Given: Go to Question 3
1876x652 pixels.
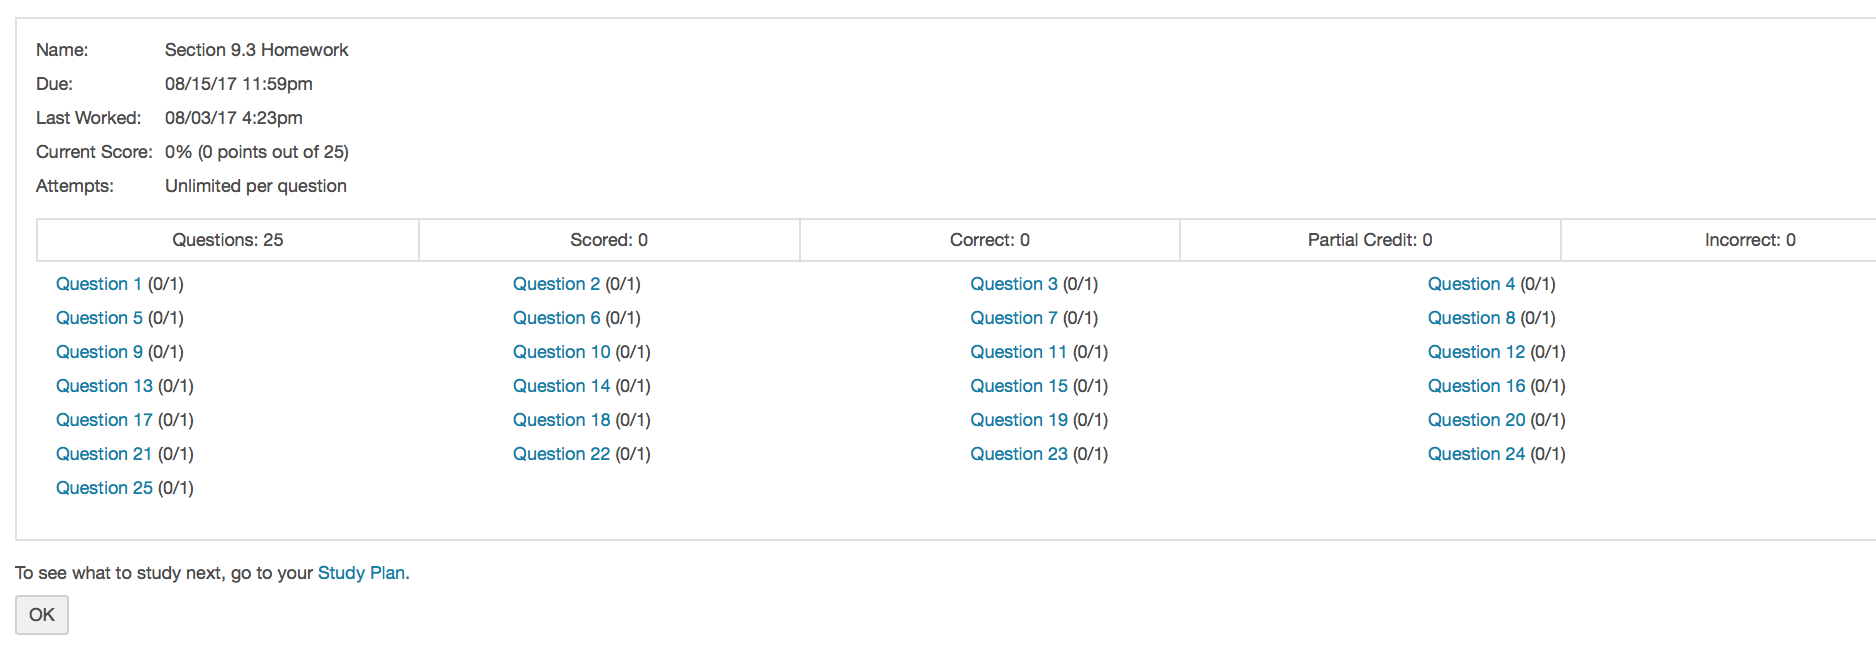Looking at the screenshot, I should click(1013, 284).
